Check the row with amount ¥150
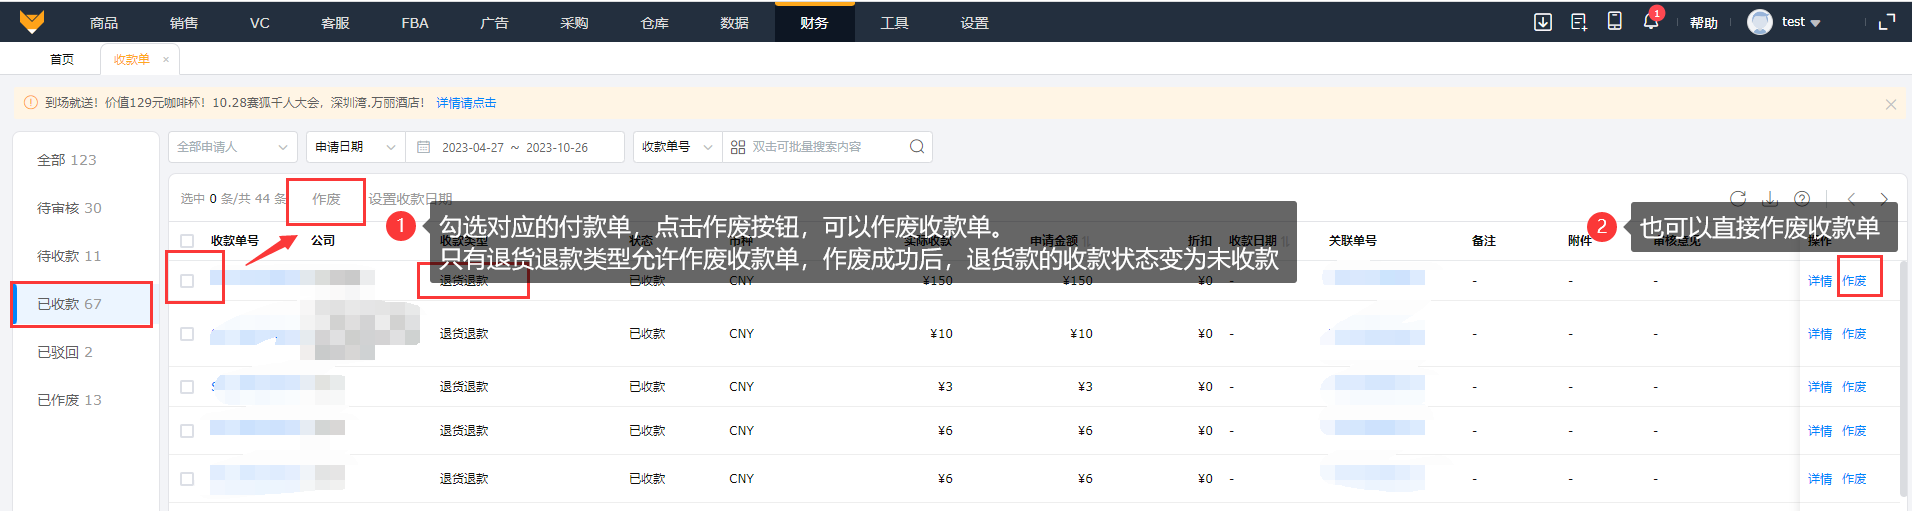 tap(187, 281)
